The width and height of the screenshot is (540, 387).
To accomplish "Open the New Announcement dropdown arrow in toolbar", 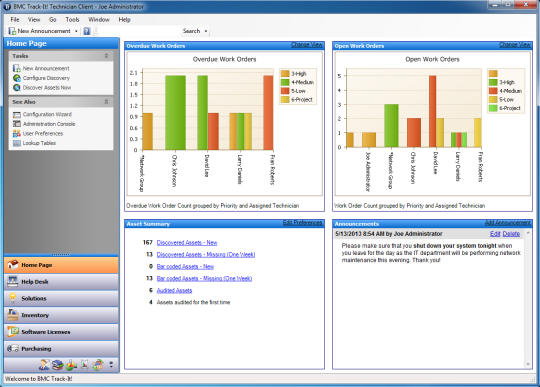I will point(76,31).
